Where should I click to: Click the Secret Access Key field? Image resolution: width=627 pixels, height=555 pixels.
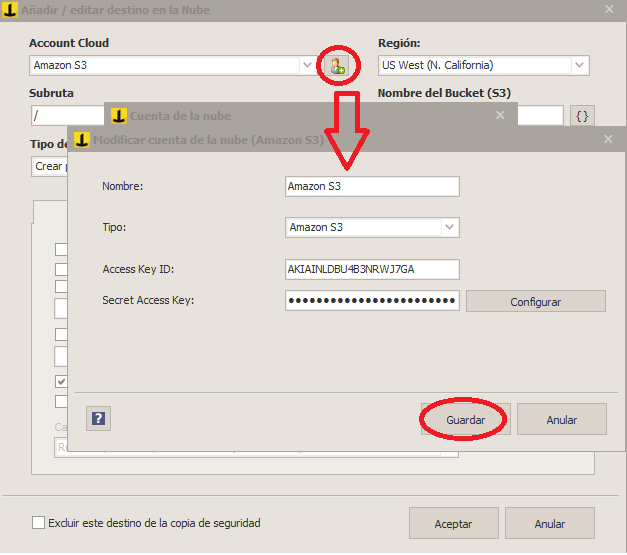(372, 301)
